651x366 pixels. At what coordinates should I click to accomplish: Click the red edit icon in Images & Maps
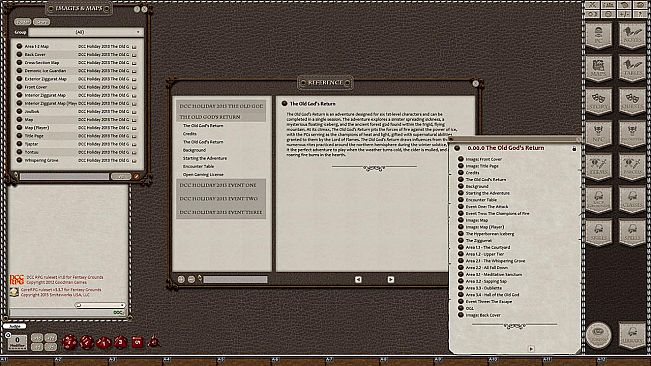click(136, 176)
